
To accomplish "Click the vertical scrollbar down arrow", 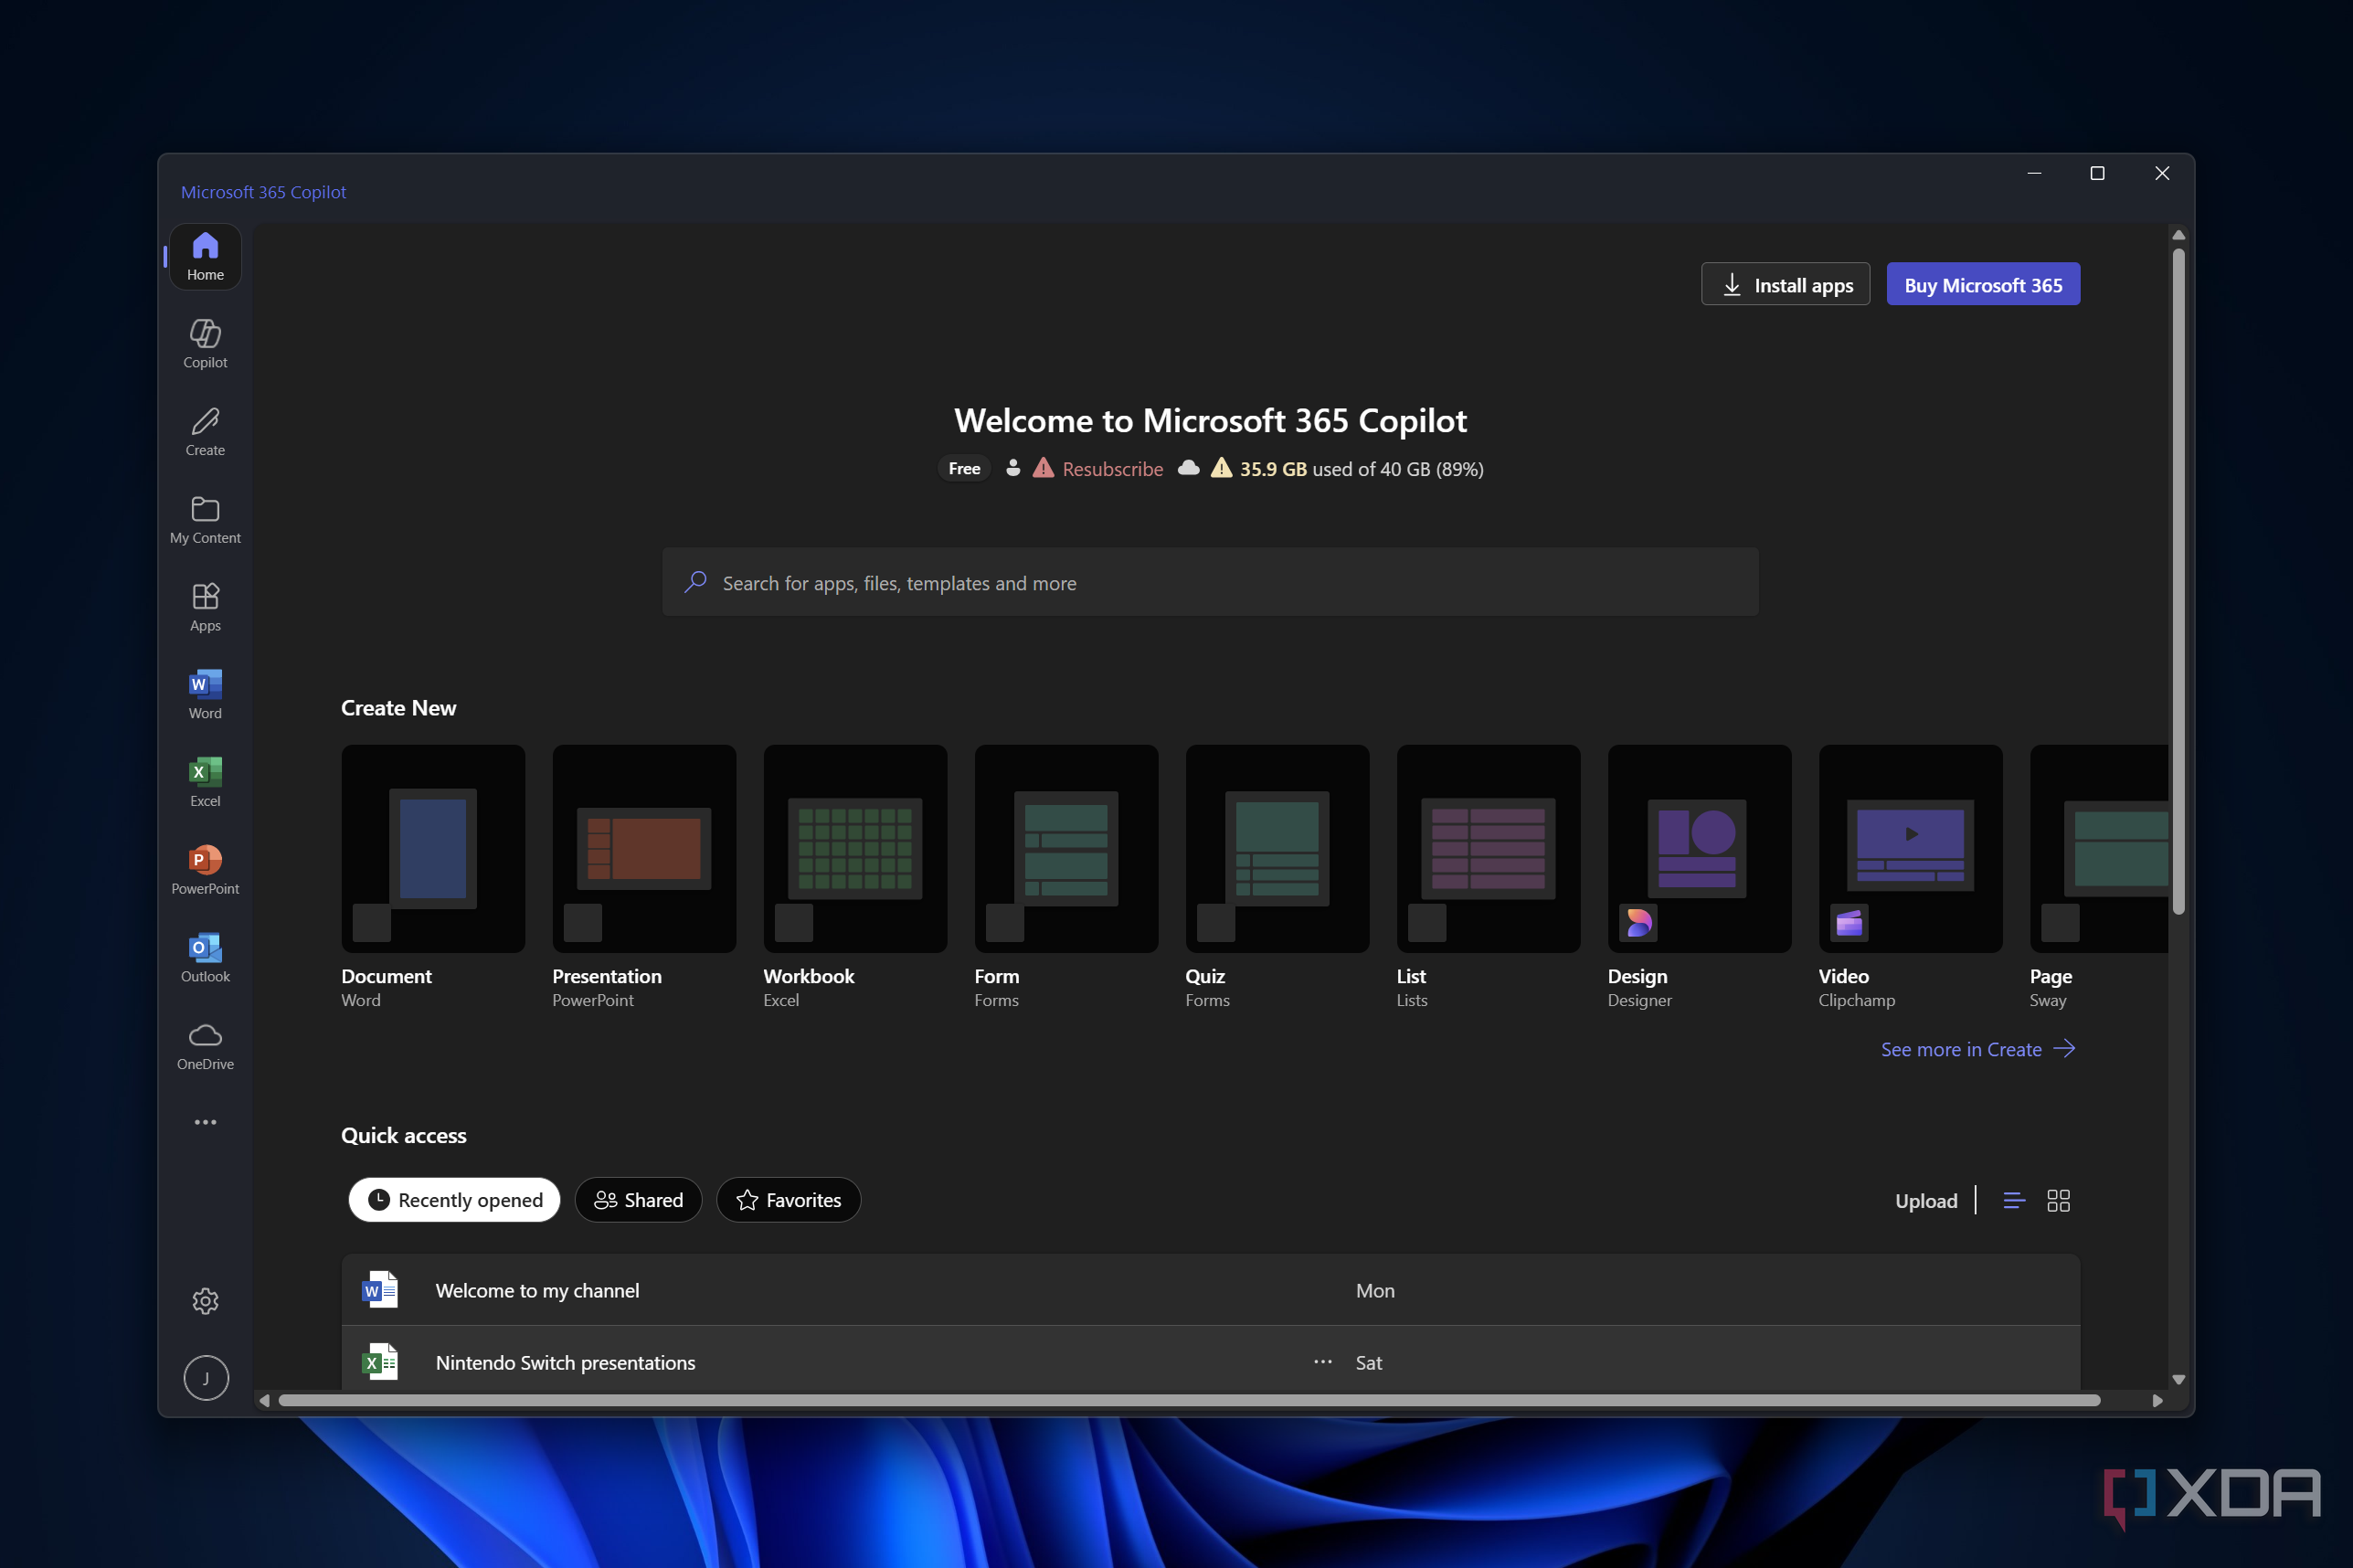I will 2178,1379.
